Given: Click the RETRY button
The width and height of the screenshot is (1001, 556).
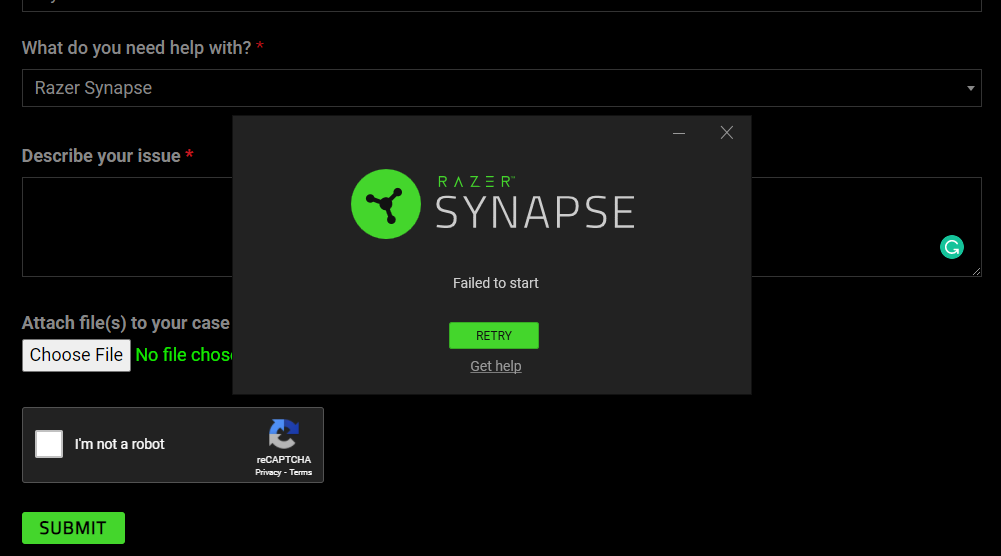Looking at the screenshot, I should [x=493, y=336].
